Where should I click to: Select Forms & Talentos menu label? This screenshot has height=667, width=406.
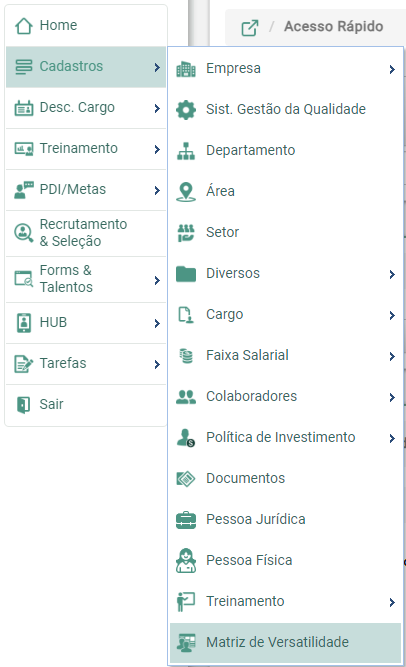[x=66, y=279]
